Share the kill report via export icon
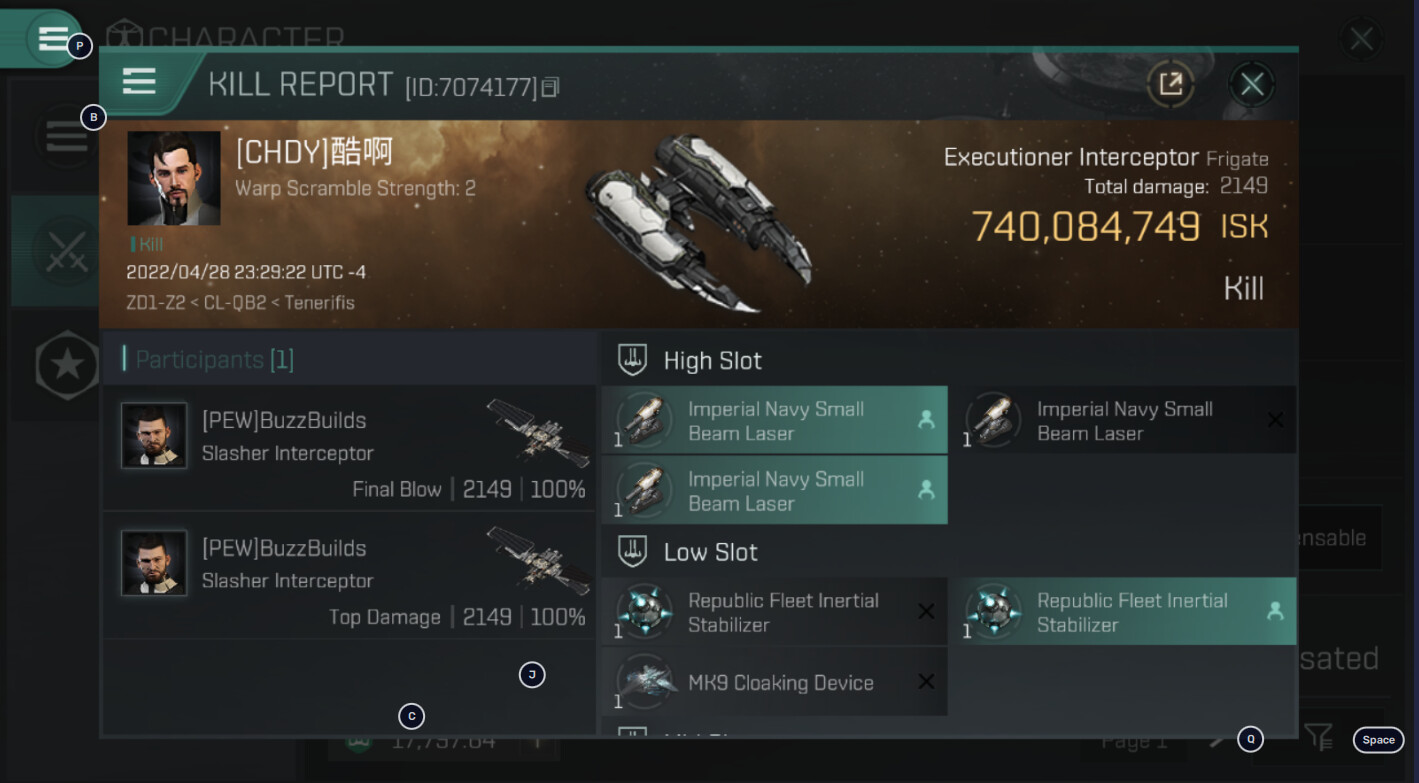The height and width of the screenshot is (783, 1419). point(1170,84)
